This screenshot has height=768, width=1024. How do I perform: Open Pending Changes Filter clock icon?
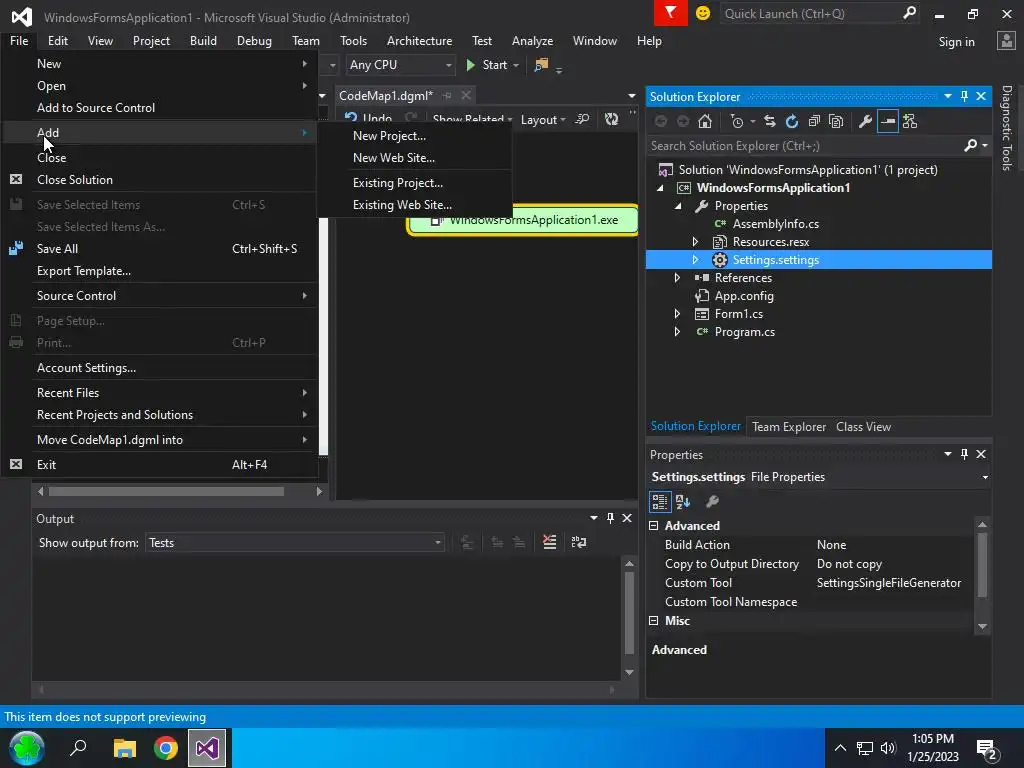coord(737,121)
